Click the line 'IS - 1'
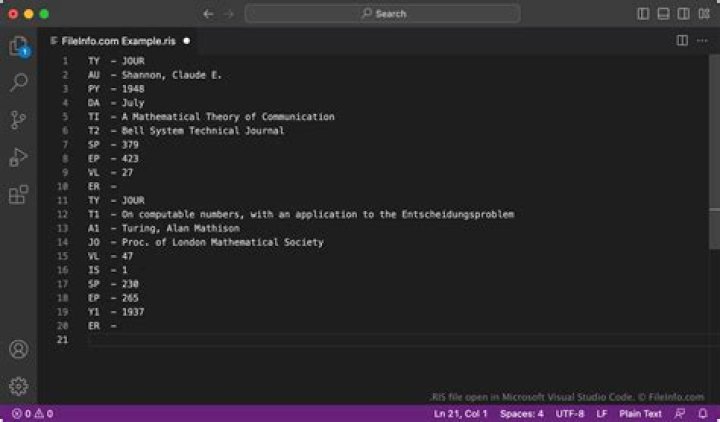Image resolution: width=720 pixels, height=422 pixels. tap(108, 270)
